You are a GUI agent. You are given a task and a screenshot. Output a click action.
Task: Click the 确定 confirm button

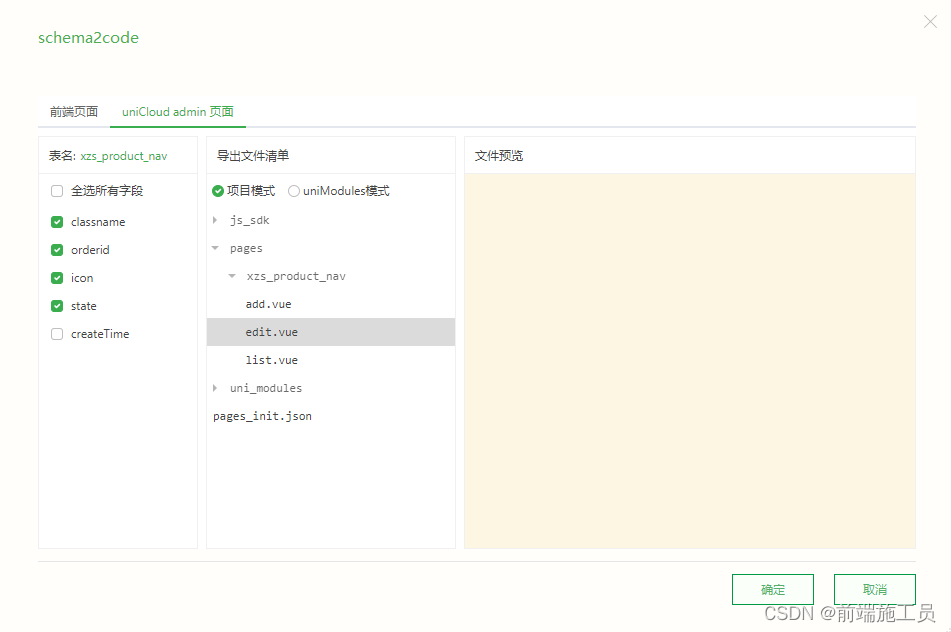(772, 589)
